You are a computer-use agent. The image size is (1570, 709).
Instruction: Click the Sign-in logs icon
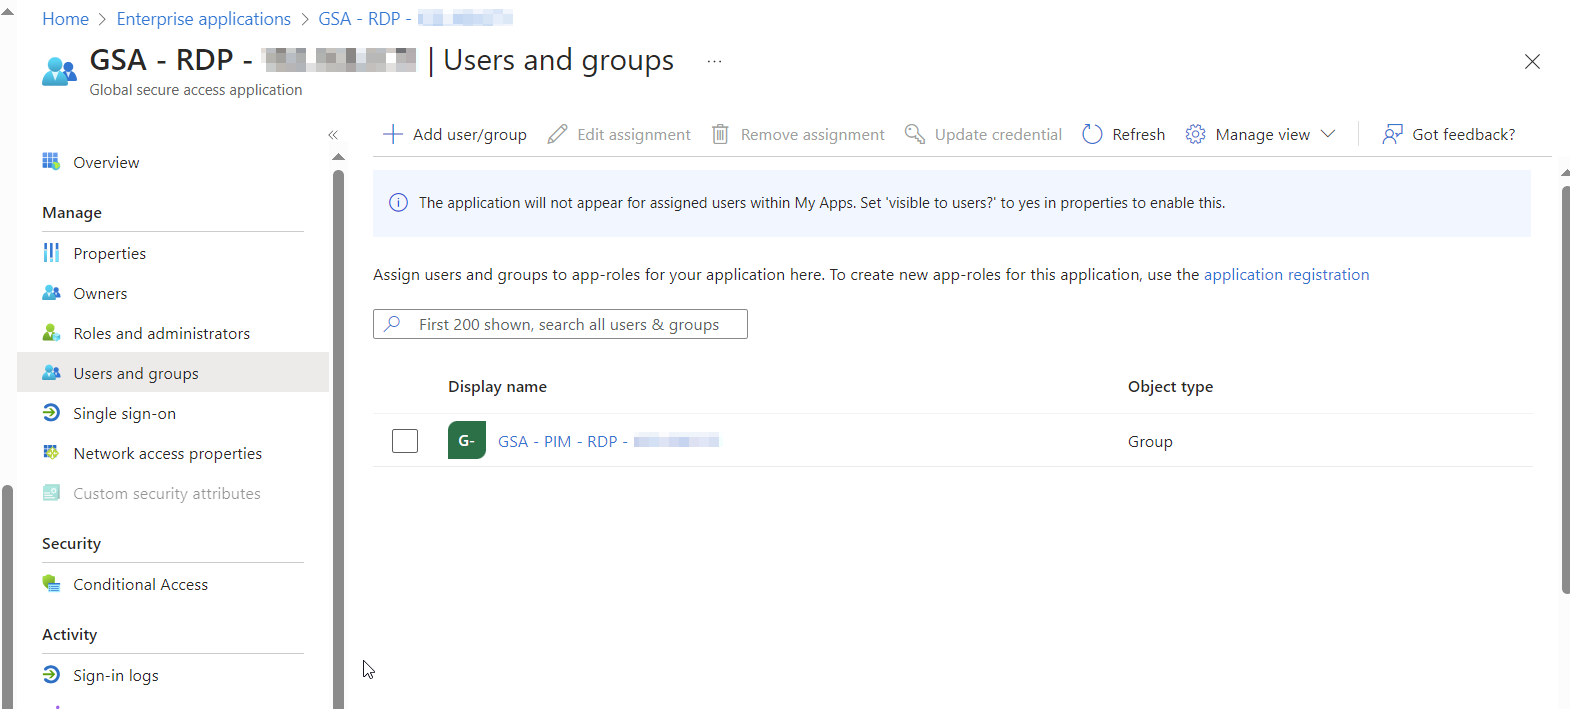click(51, 675)
